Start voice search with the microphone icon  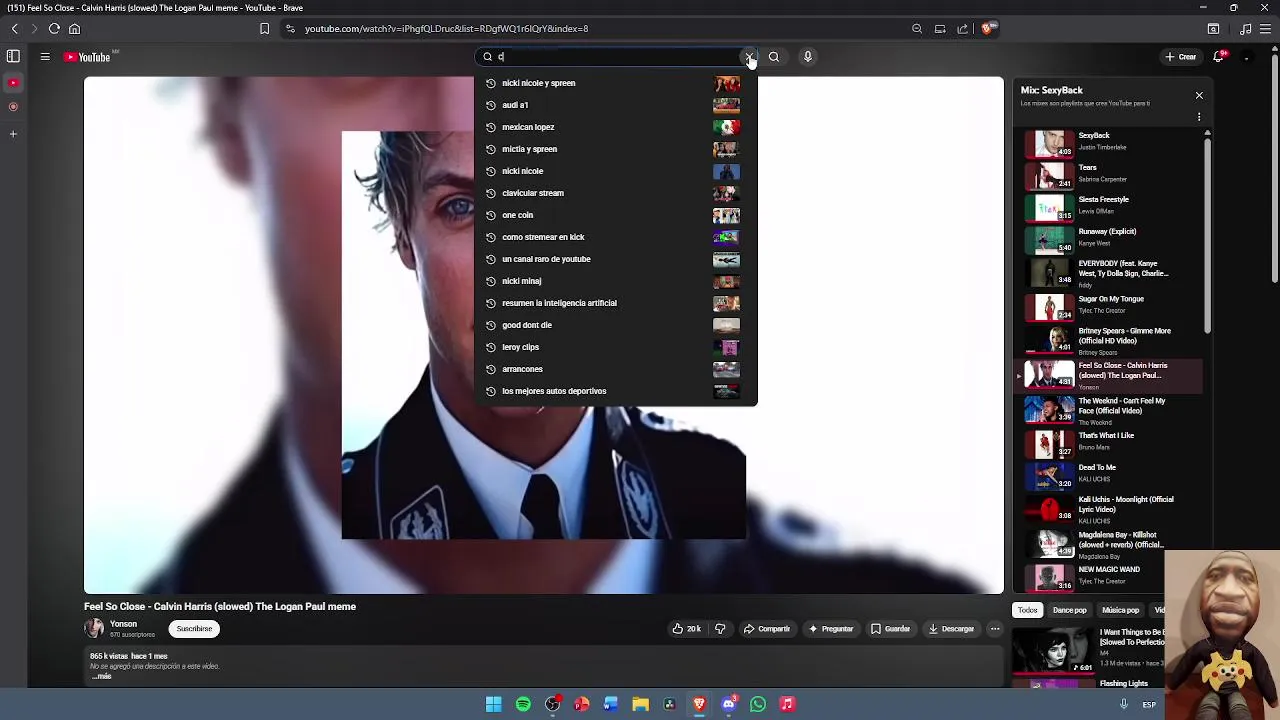tap(808, 57)
